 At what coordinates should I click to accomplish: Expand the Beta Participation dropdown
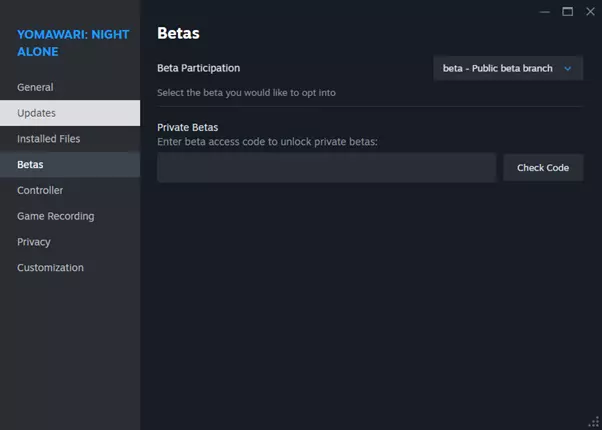(508, 68)
